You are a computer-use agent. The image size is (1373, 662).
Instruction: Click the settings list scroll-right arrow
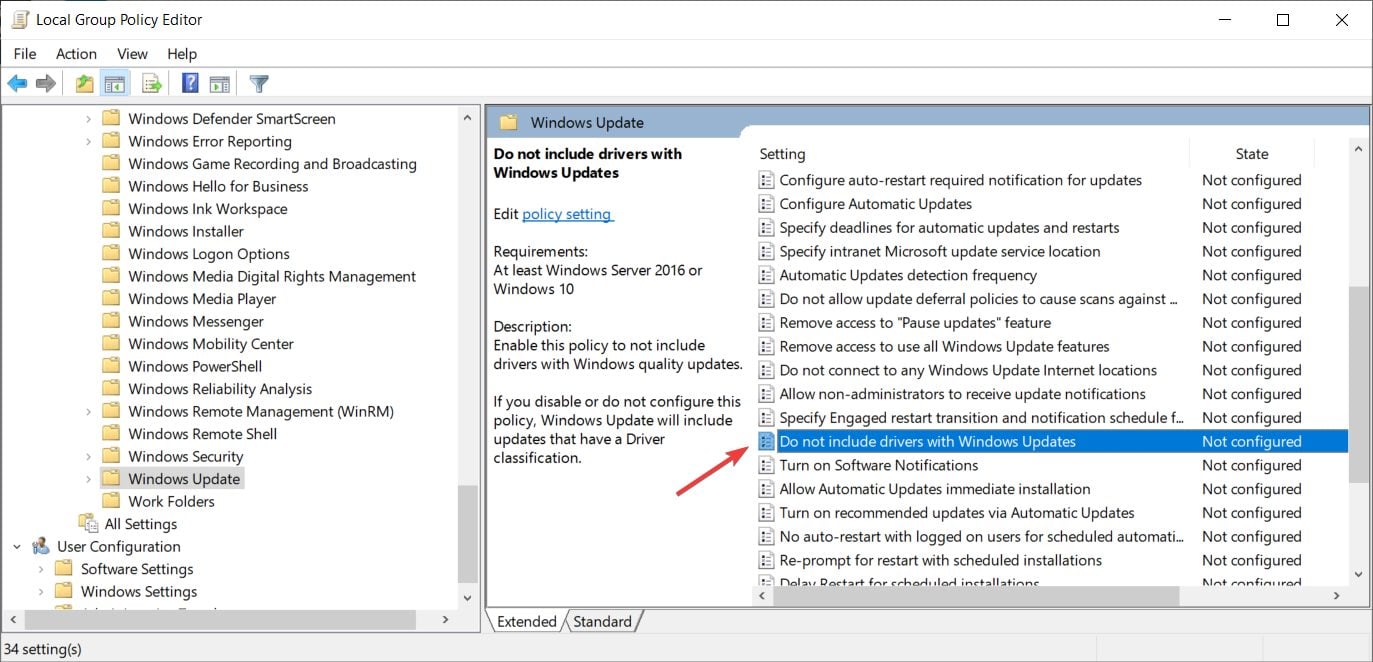1337,595
